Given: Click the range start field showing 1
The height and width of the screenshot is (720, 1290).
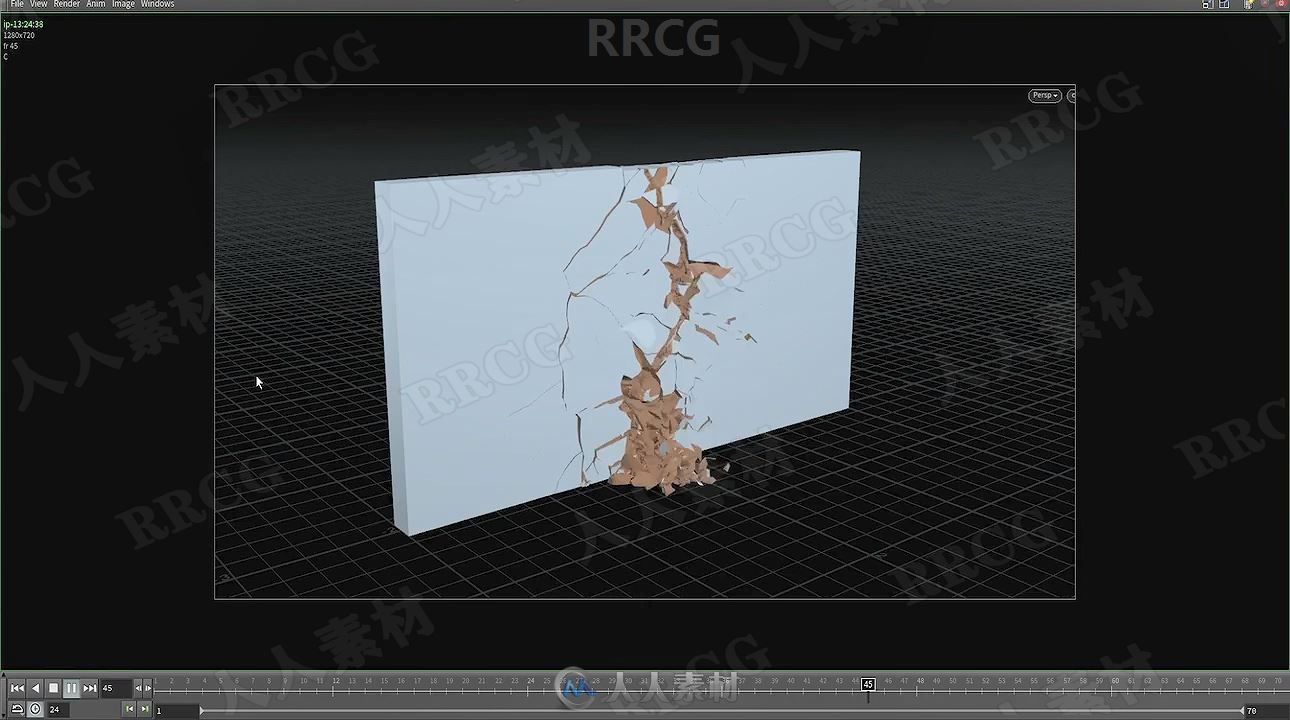Looking at the screenshot, I should coord(175,710).
